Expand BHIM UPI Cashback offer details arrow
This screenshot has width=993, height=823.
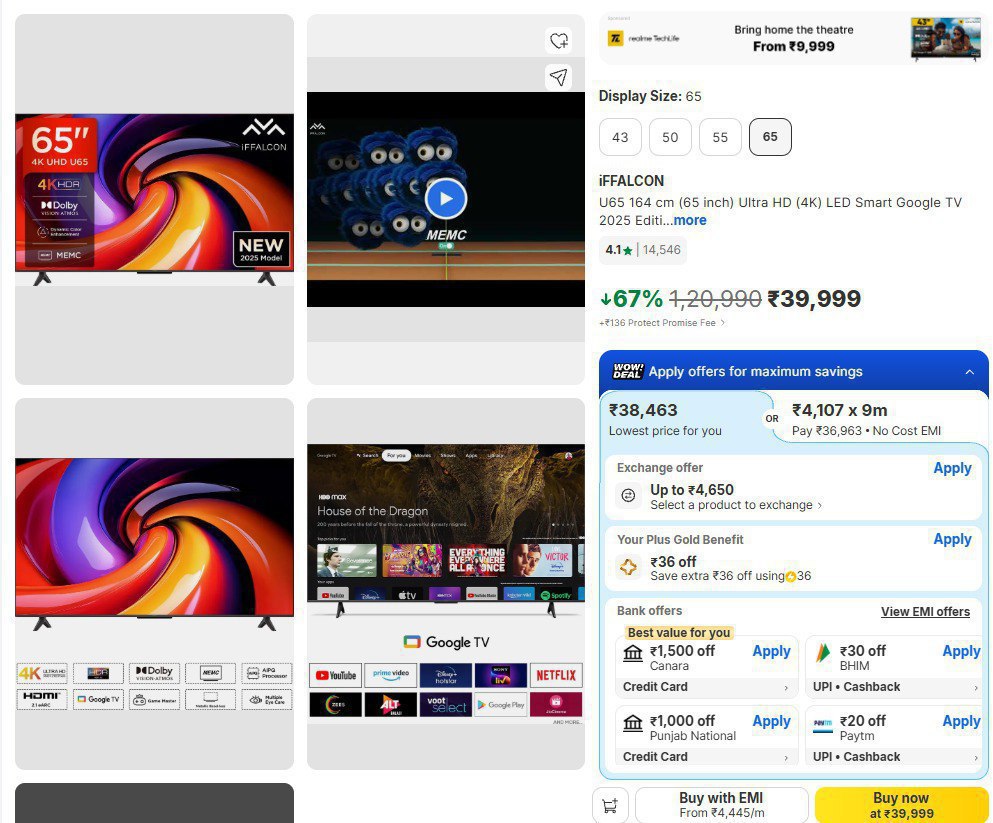[976, 688]
